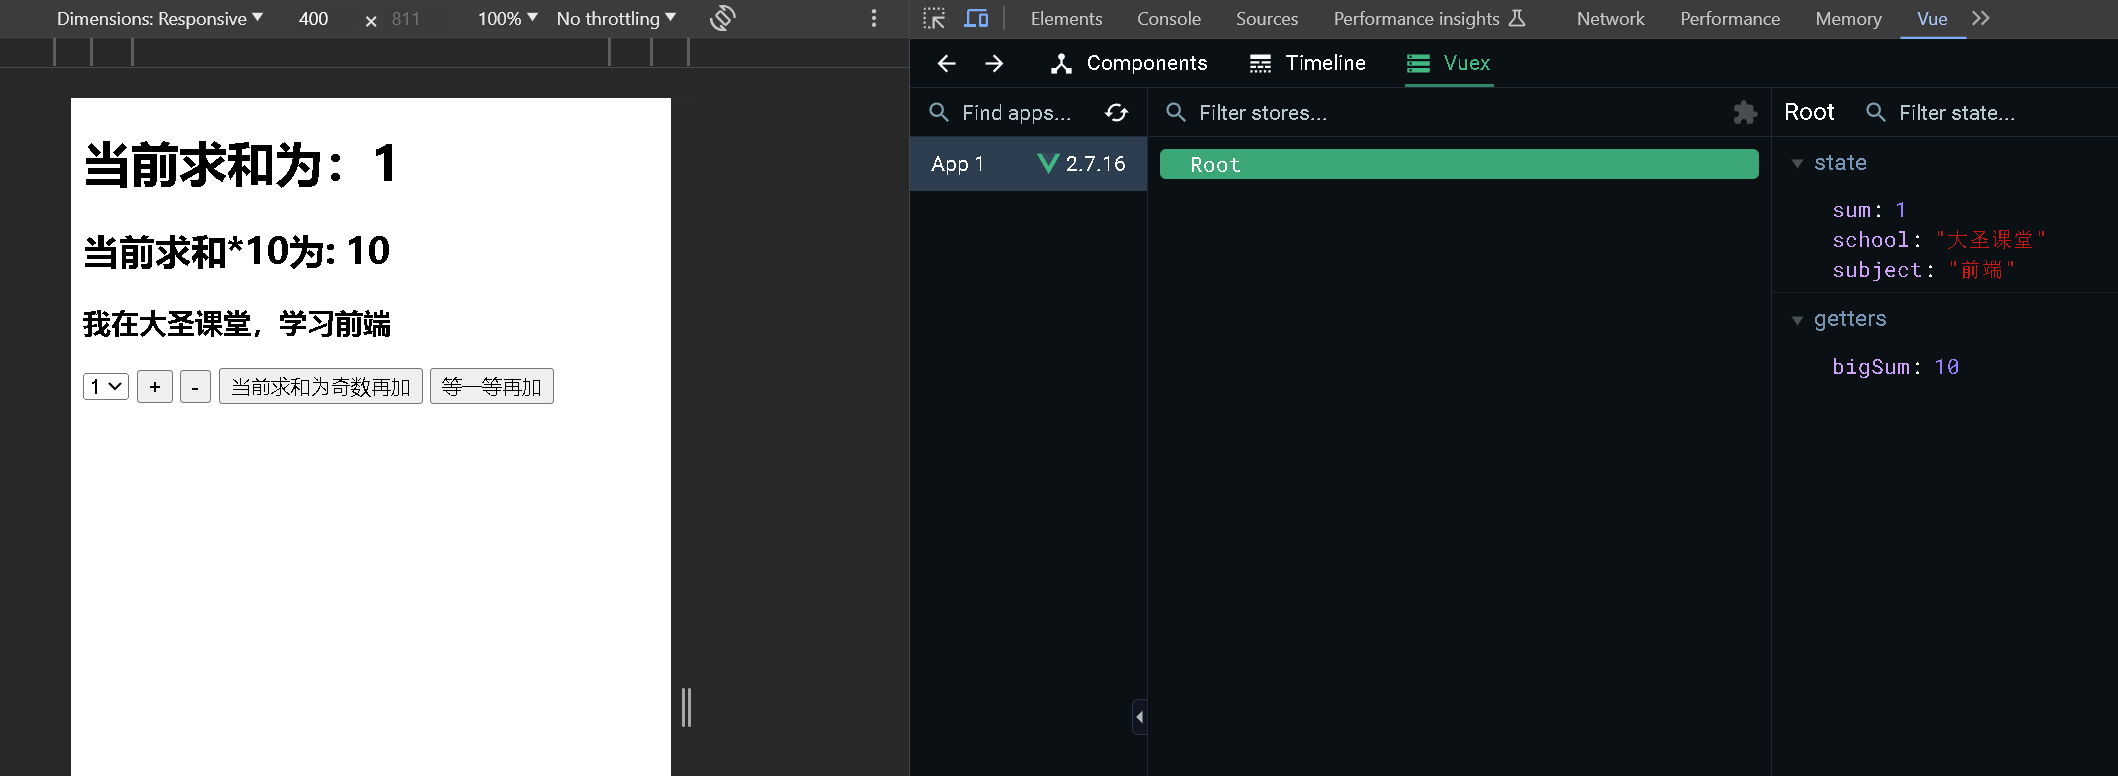Screen dimensions: 2118x776
Task: Open the device toolbar three-dot menu
Action: [x=874, y=18]
